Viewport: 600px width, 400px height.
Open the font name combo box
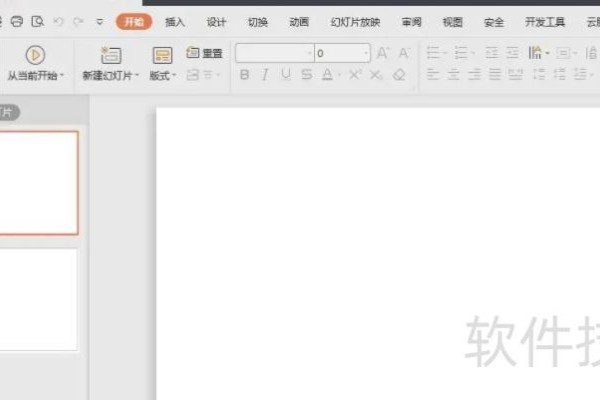[275, 53]
